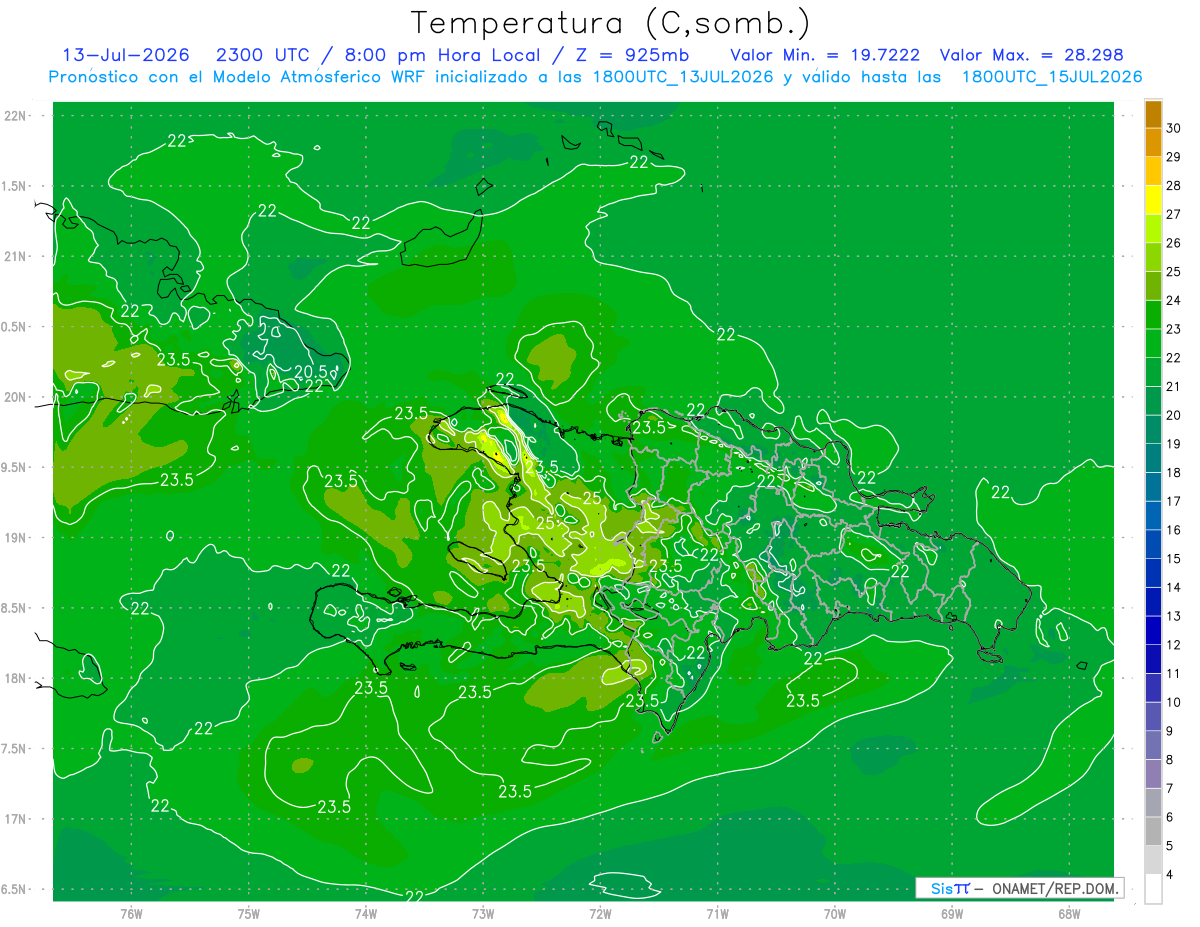
Task: Click the '20N' latitude axis label
Action: (17, 398)
